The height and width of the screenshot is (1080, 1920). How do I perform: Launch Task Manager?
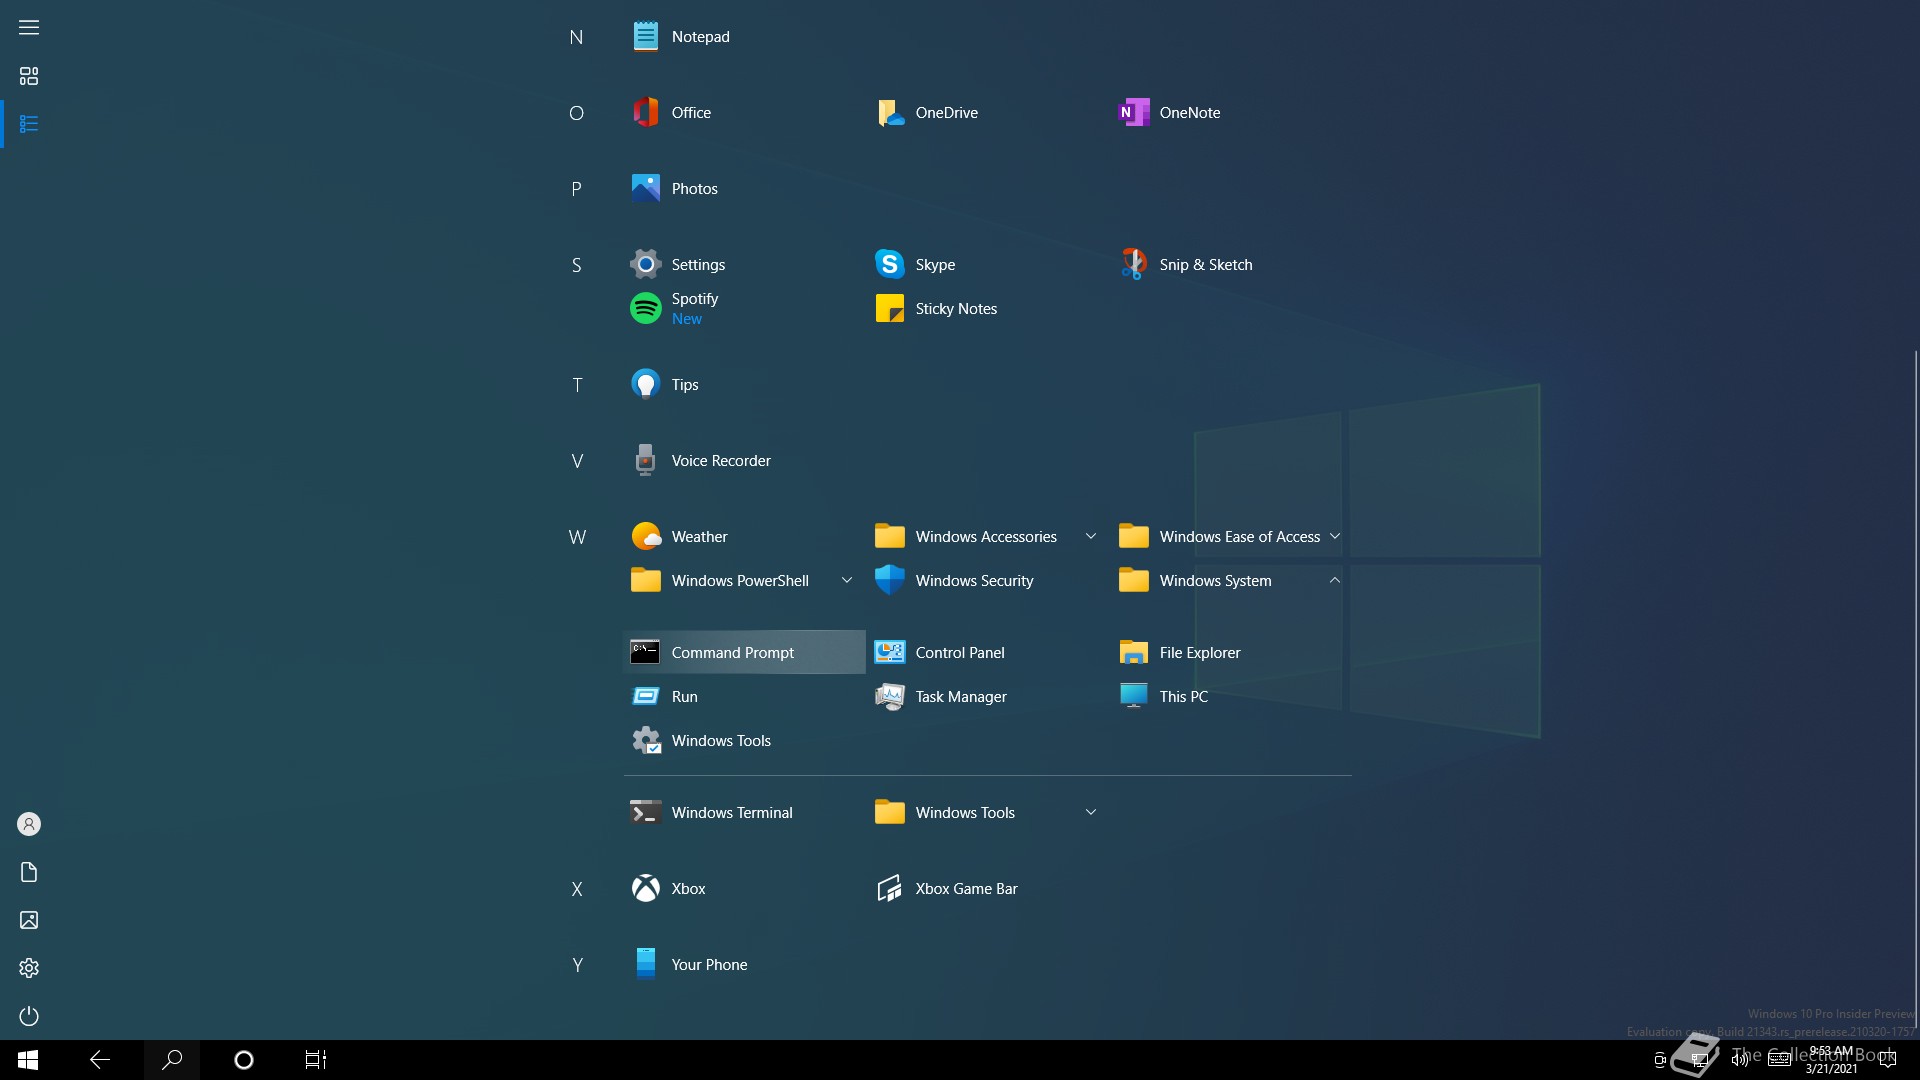pyautogui.click(x=988, y=697)
